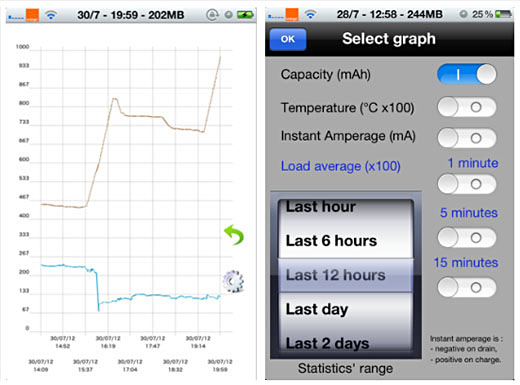This screenshot has height=385, width=520.
Task: Turn on the 5 minutes load average switch
Action: (x=467, y=237)
